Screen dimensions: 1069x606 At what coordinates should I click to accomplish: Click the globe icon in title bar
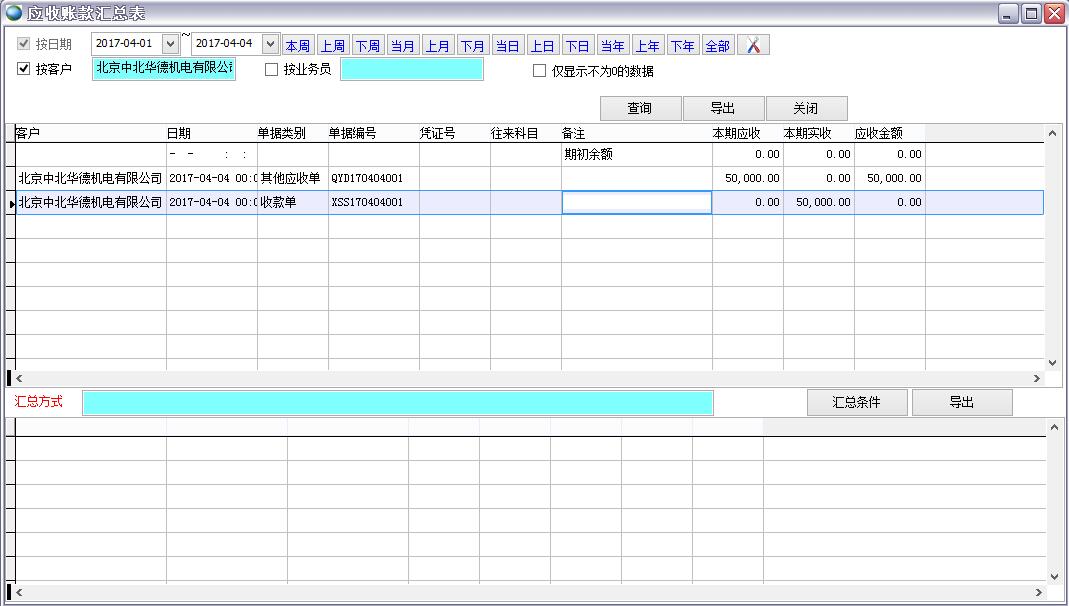14,13
